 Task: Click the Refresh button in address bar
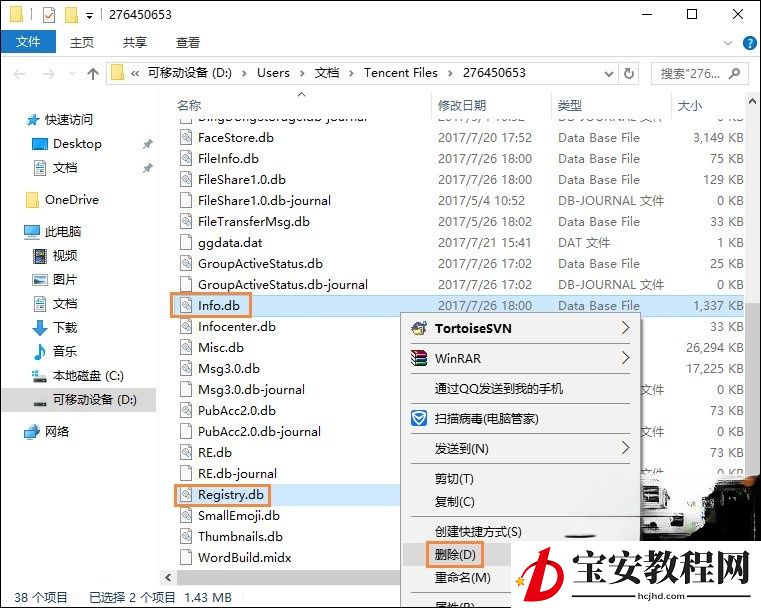click(629, 73)
